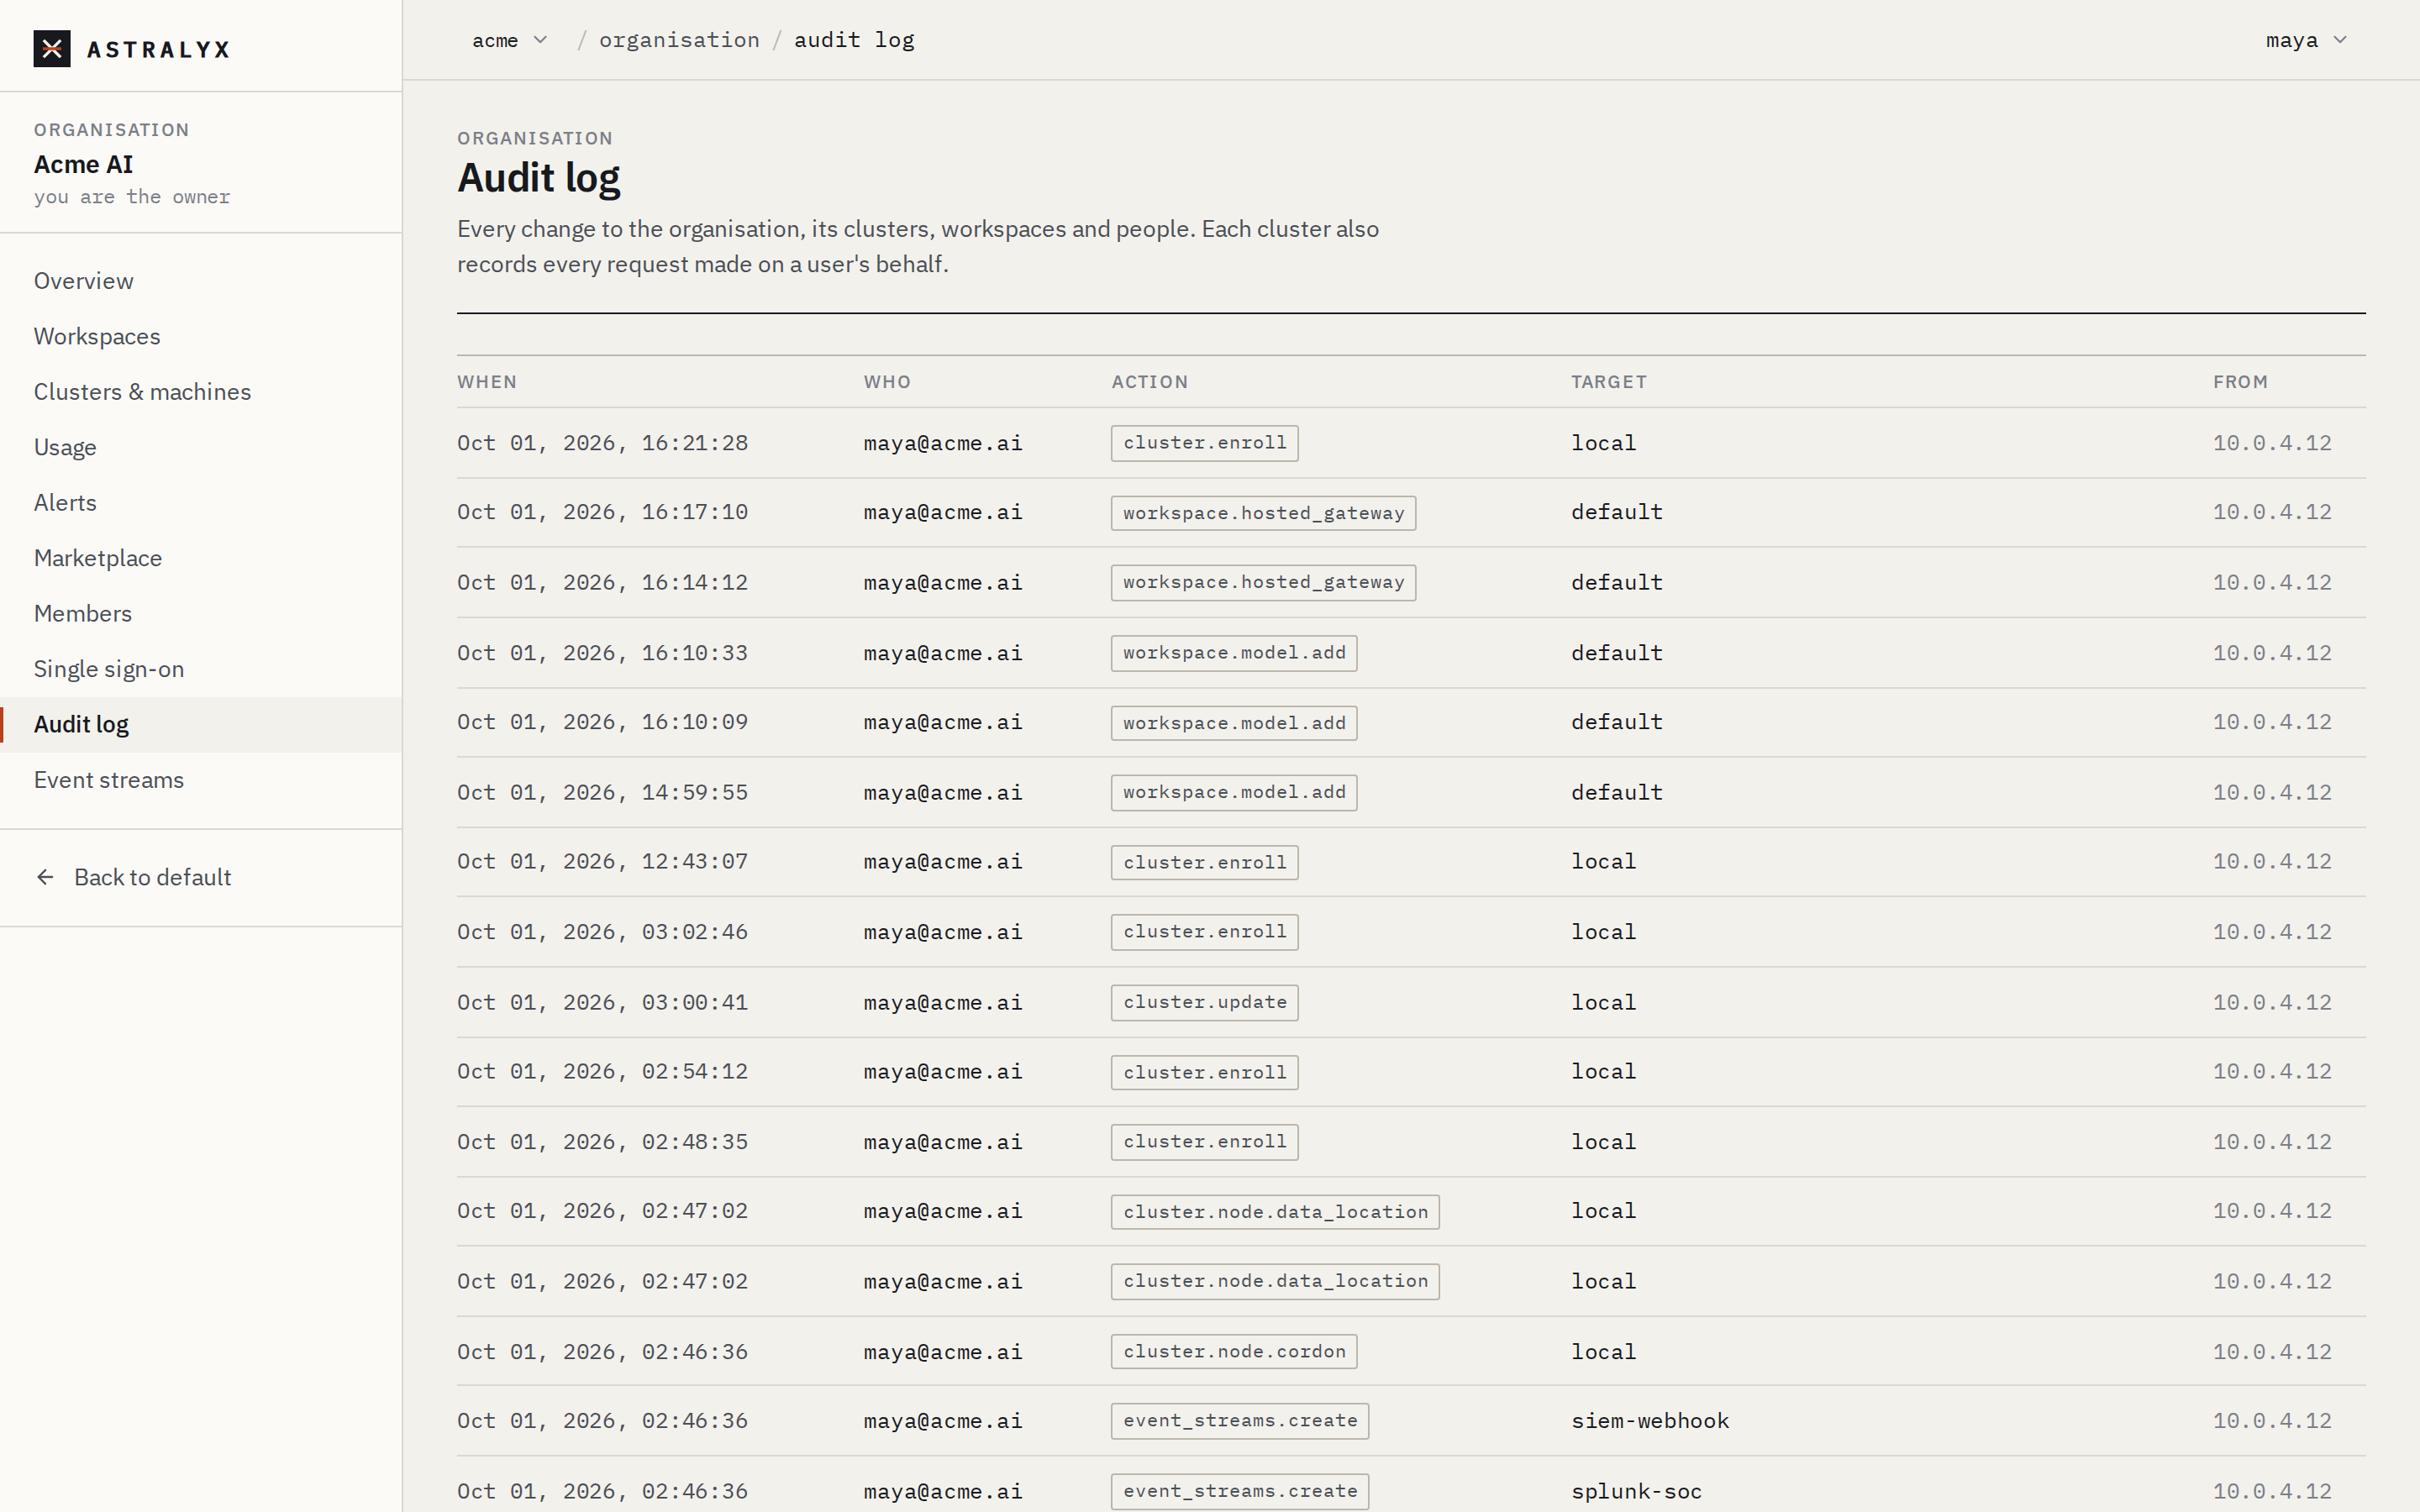Click workspace.hosted_gateway tag at 16:17:10

tap(1263, 513)
